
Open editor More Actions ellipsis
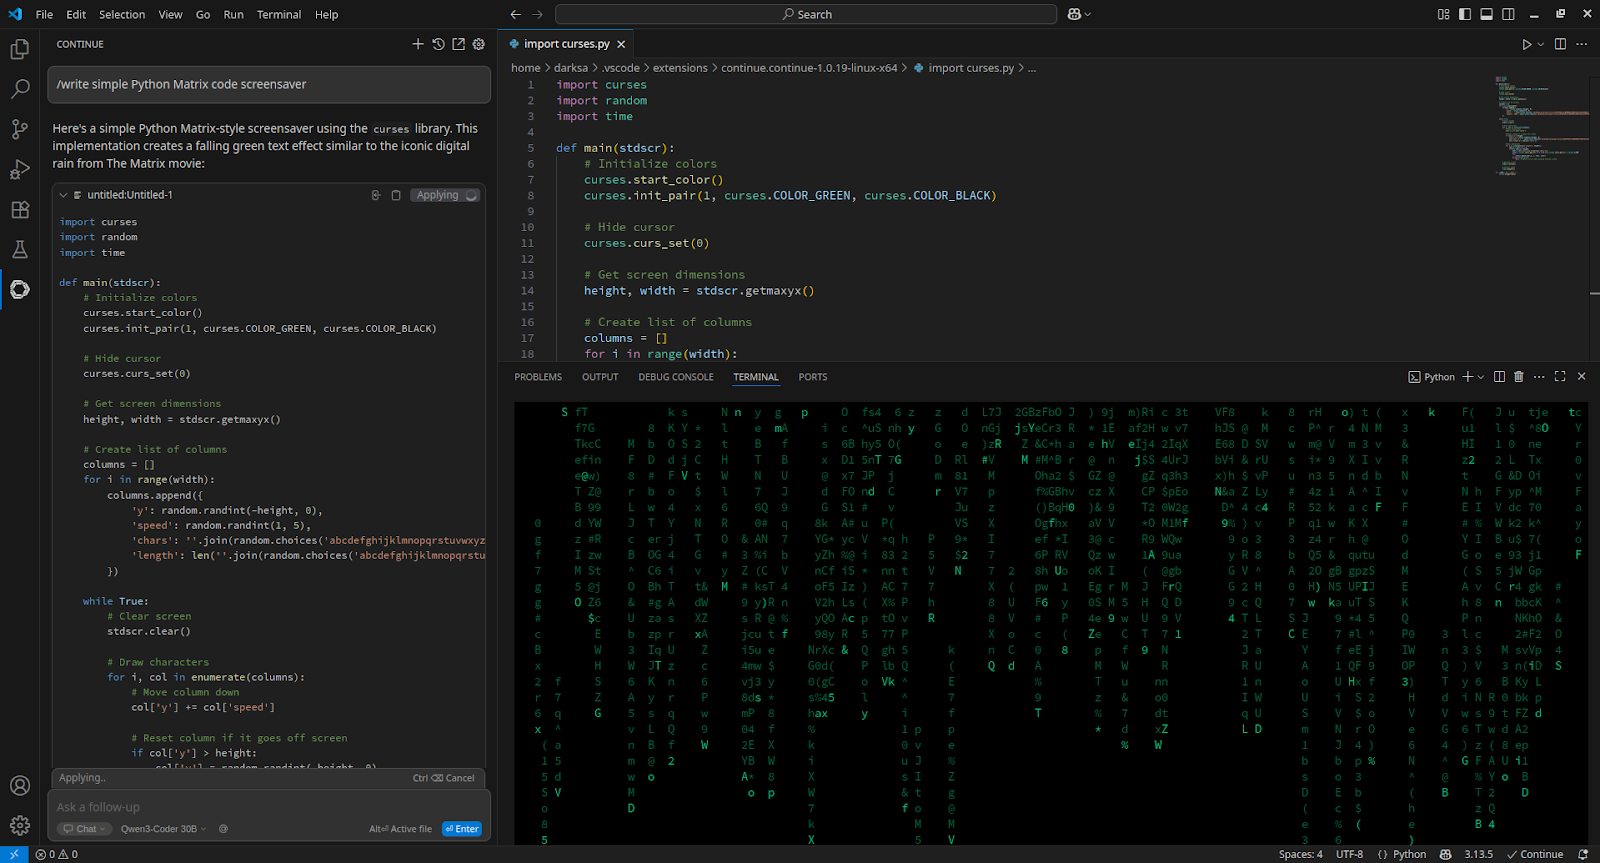click(1581, 44)
